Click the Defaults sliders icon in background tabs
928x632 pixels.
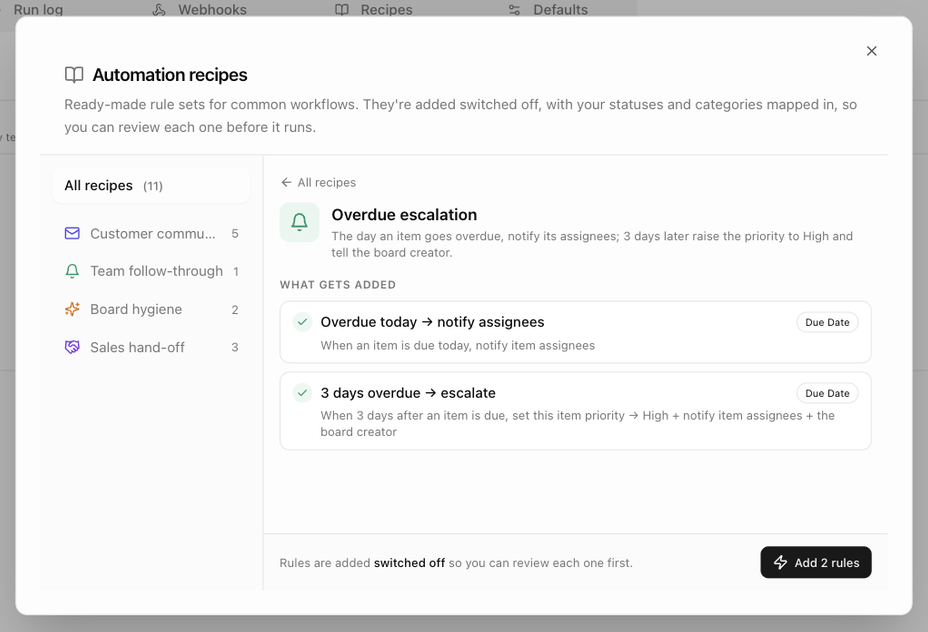click(x=514, y=9)
